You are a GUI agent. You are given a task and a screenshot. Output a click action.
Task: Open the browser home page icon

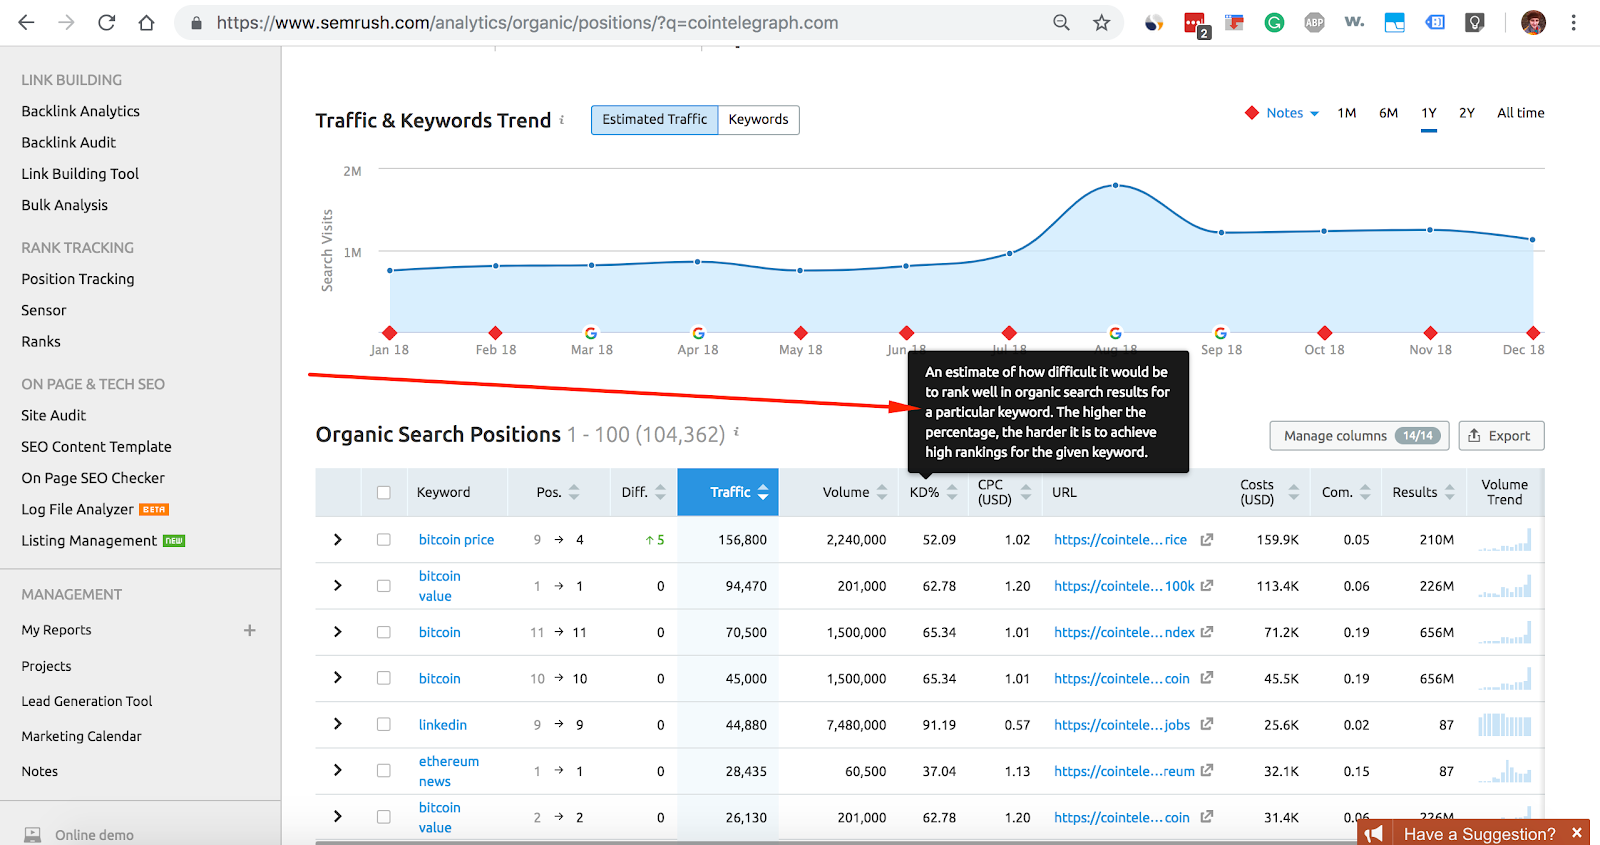pyautogui.click(x=146, y=22)
